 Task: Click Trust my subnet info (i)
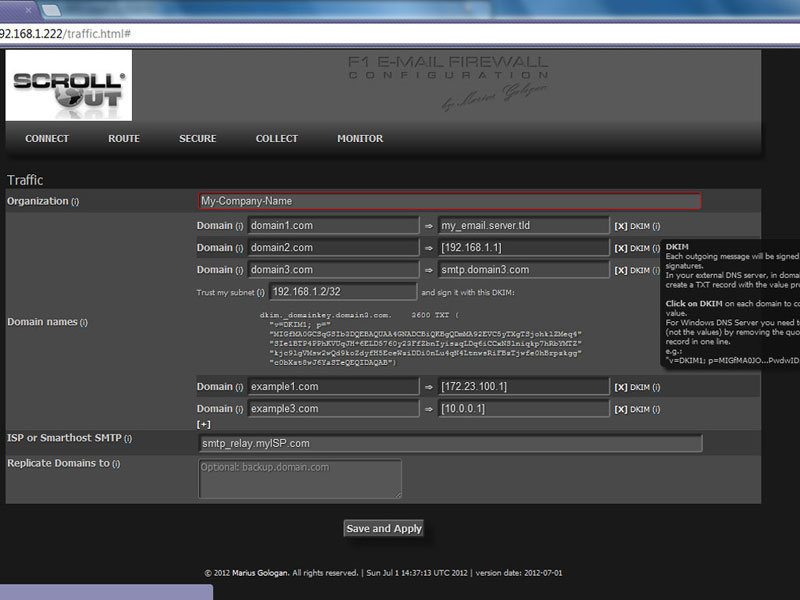click(260, 292)
